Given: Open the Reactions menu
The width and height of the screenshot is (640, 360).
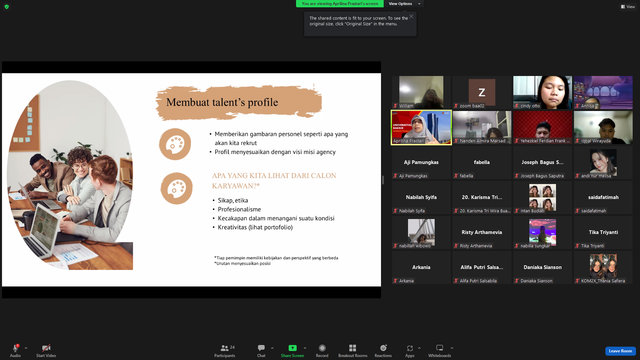Looking at the screenshot, I should 383,350.
